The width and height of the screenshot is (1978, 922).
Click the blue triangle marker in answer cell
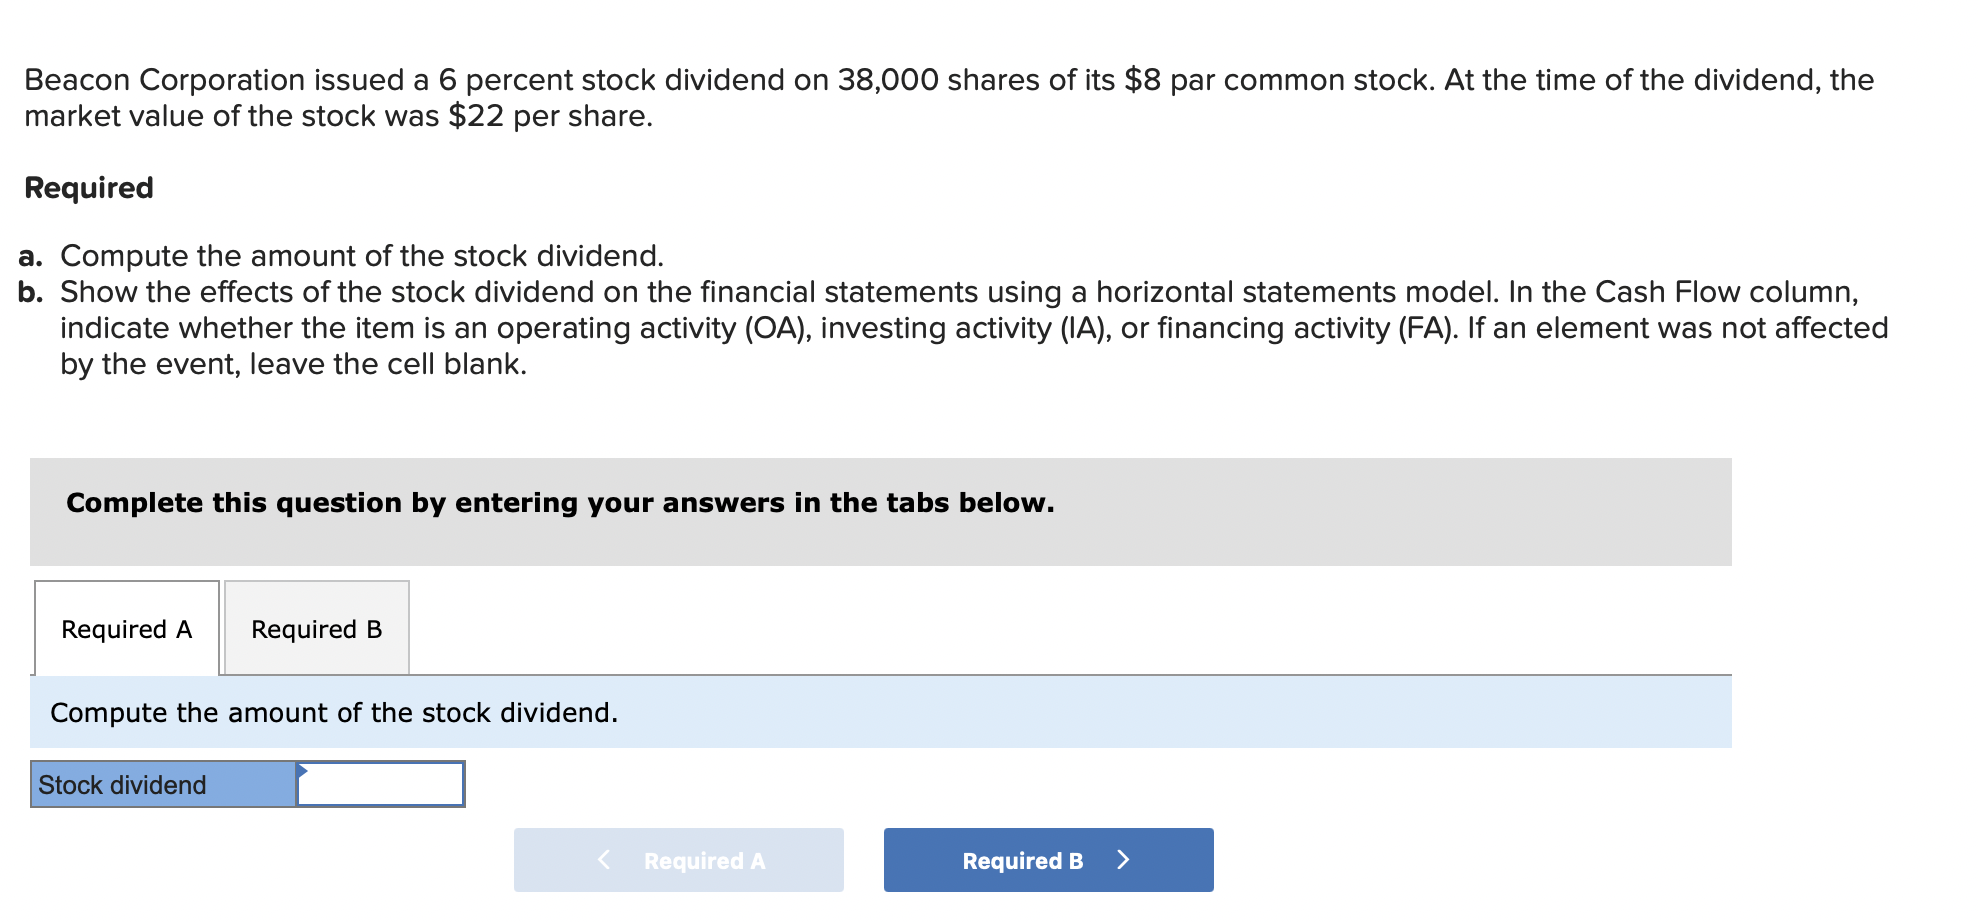(303, 770)
